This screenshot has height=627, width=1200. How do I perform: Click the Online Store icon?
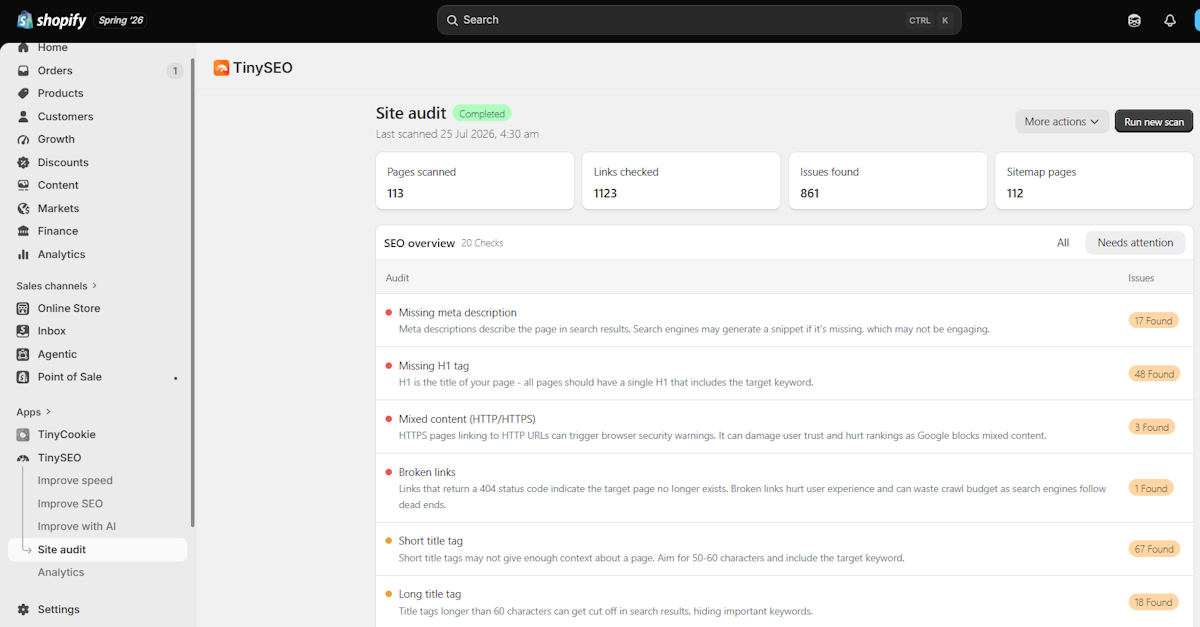(x=23, y=308)
